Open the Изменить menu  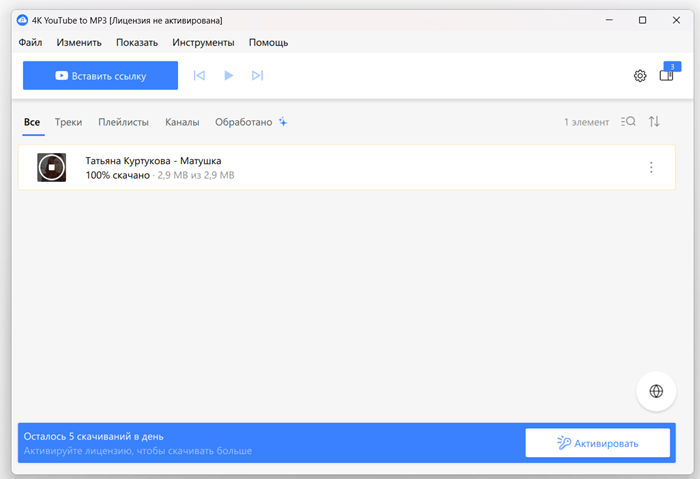[79, 42]
